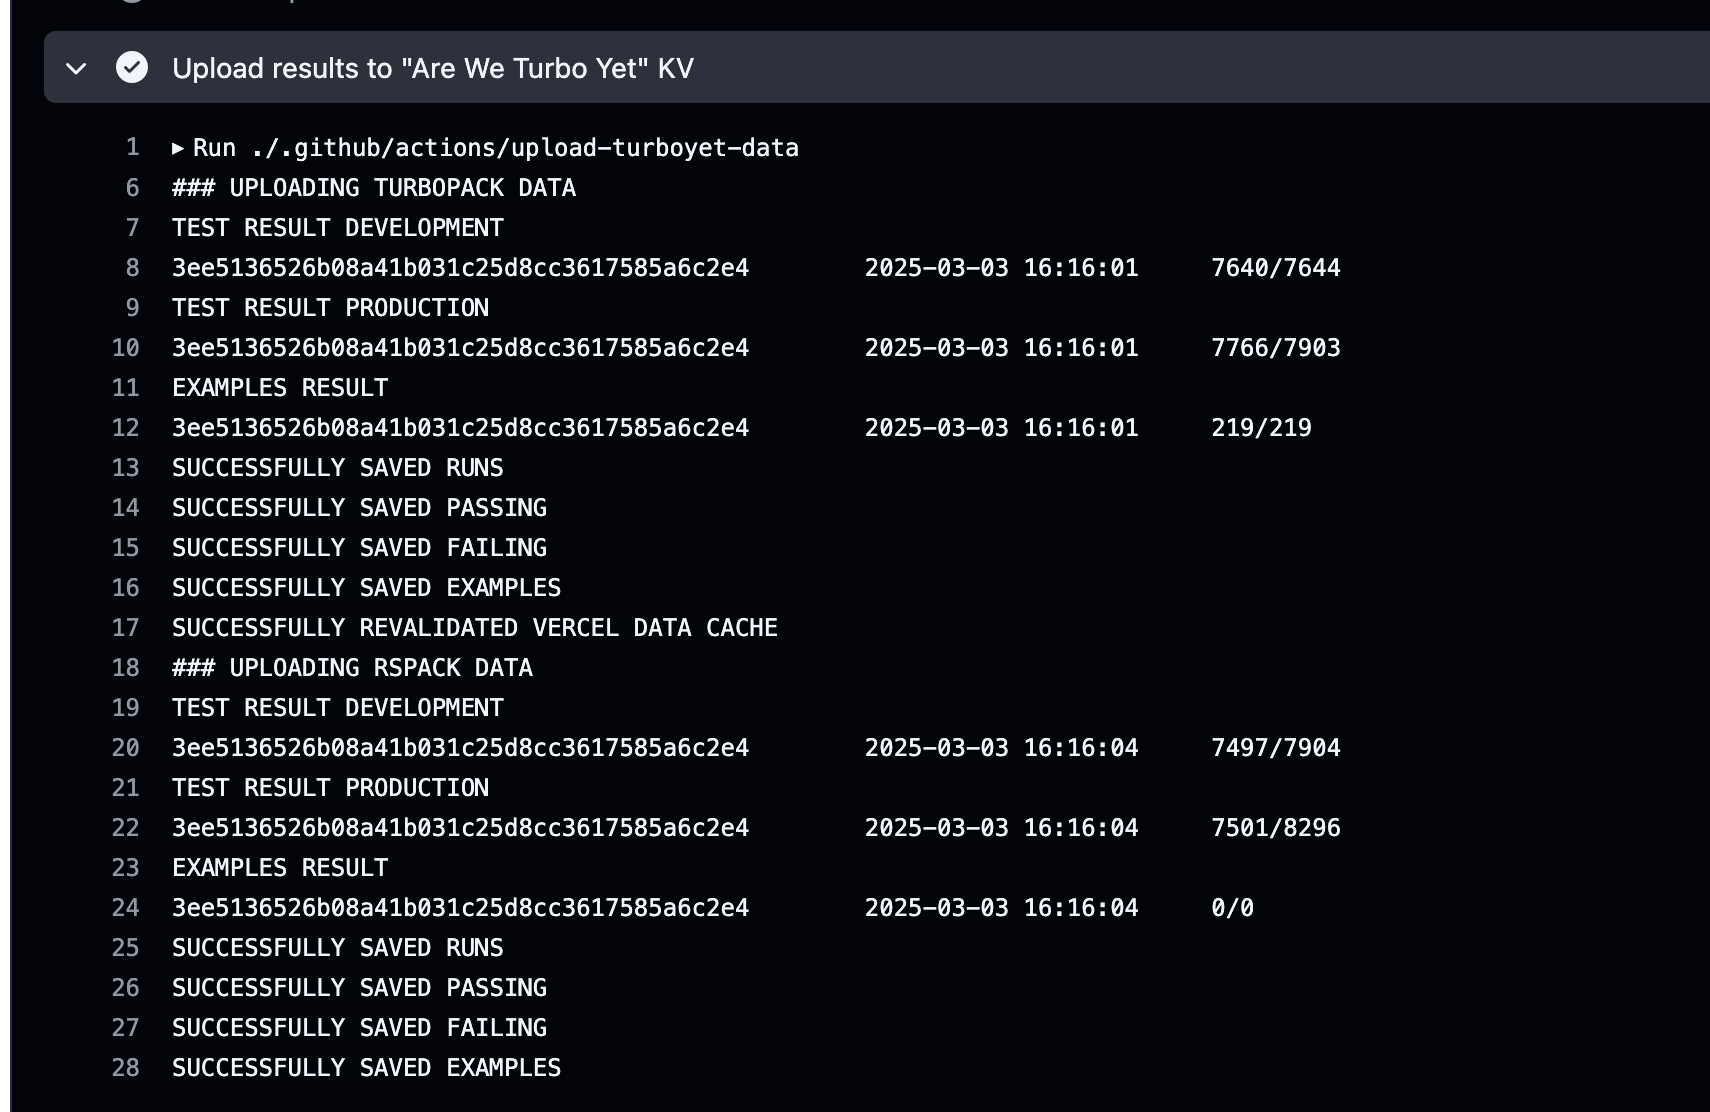The image size is (1710, 1112).
Task: Select line number 6 in log
Action: coord(132,188)
